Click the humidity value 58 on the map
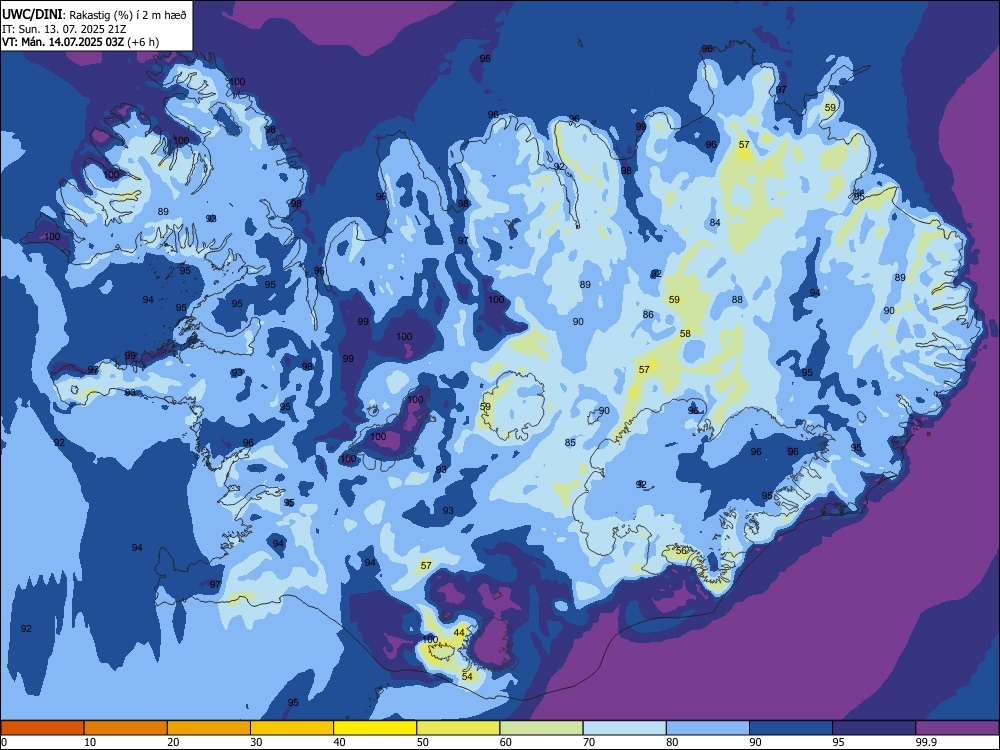This screenshot has height=750, width=1000. click(685, 334)
